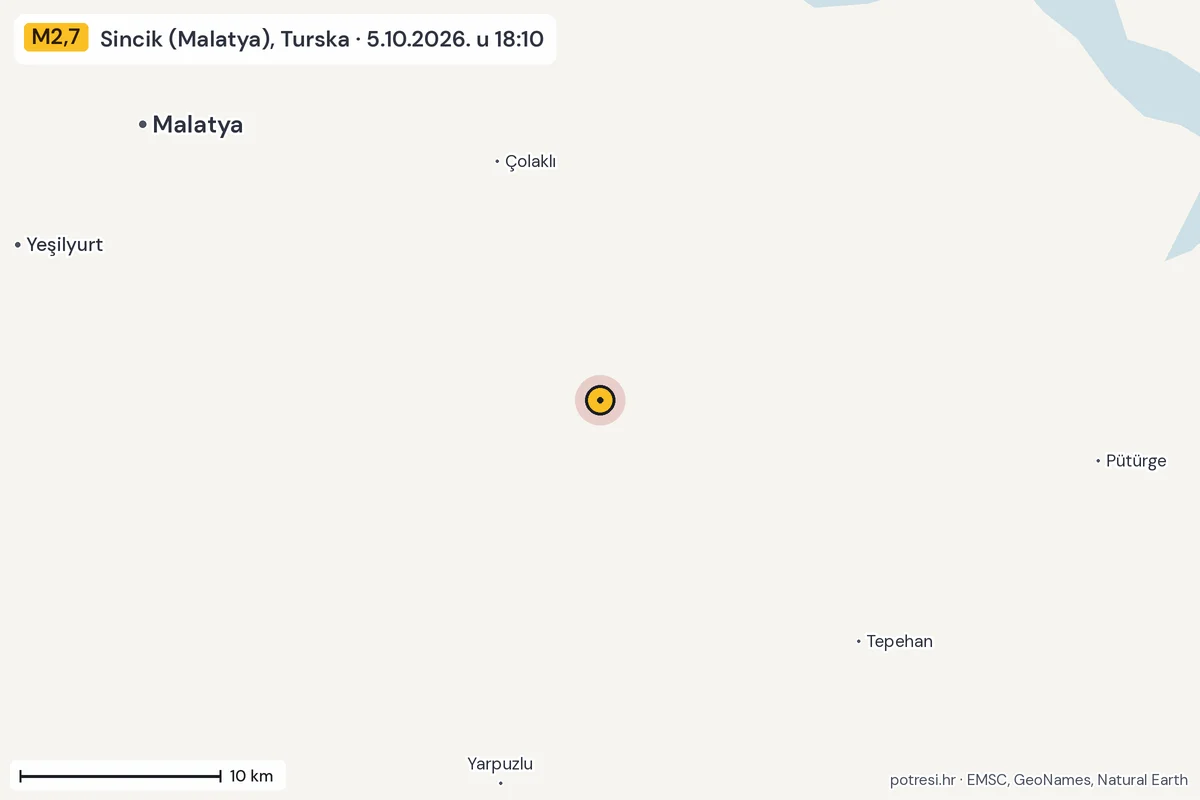
Task: Click the M2,7 magnitude badge
Action: coord(56,38)
